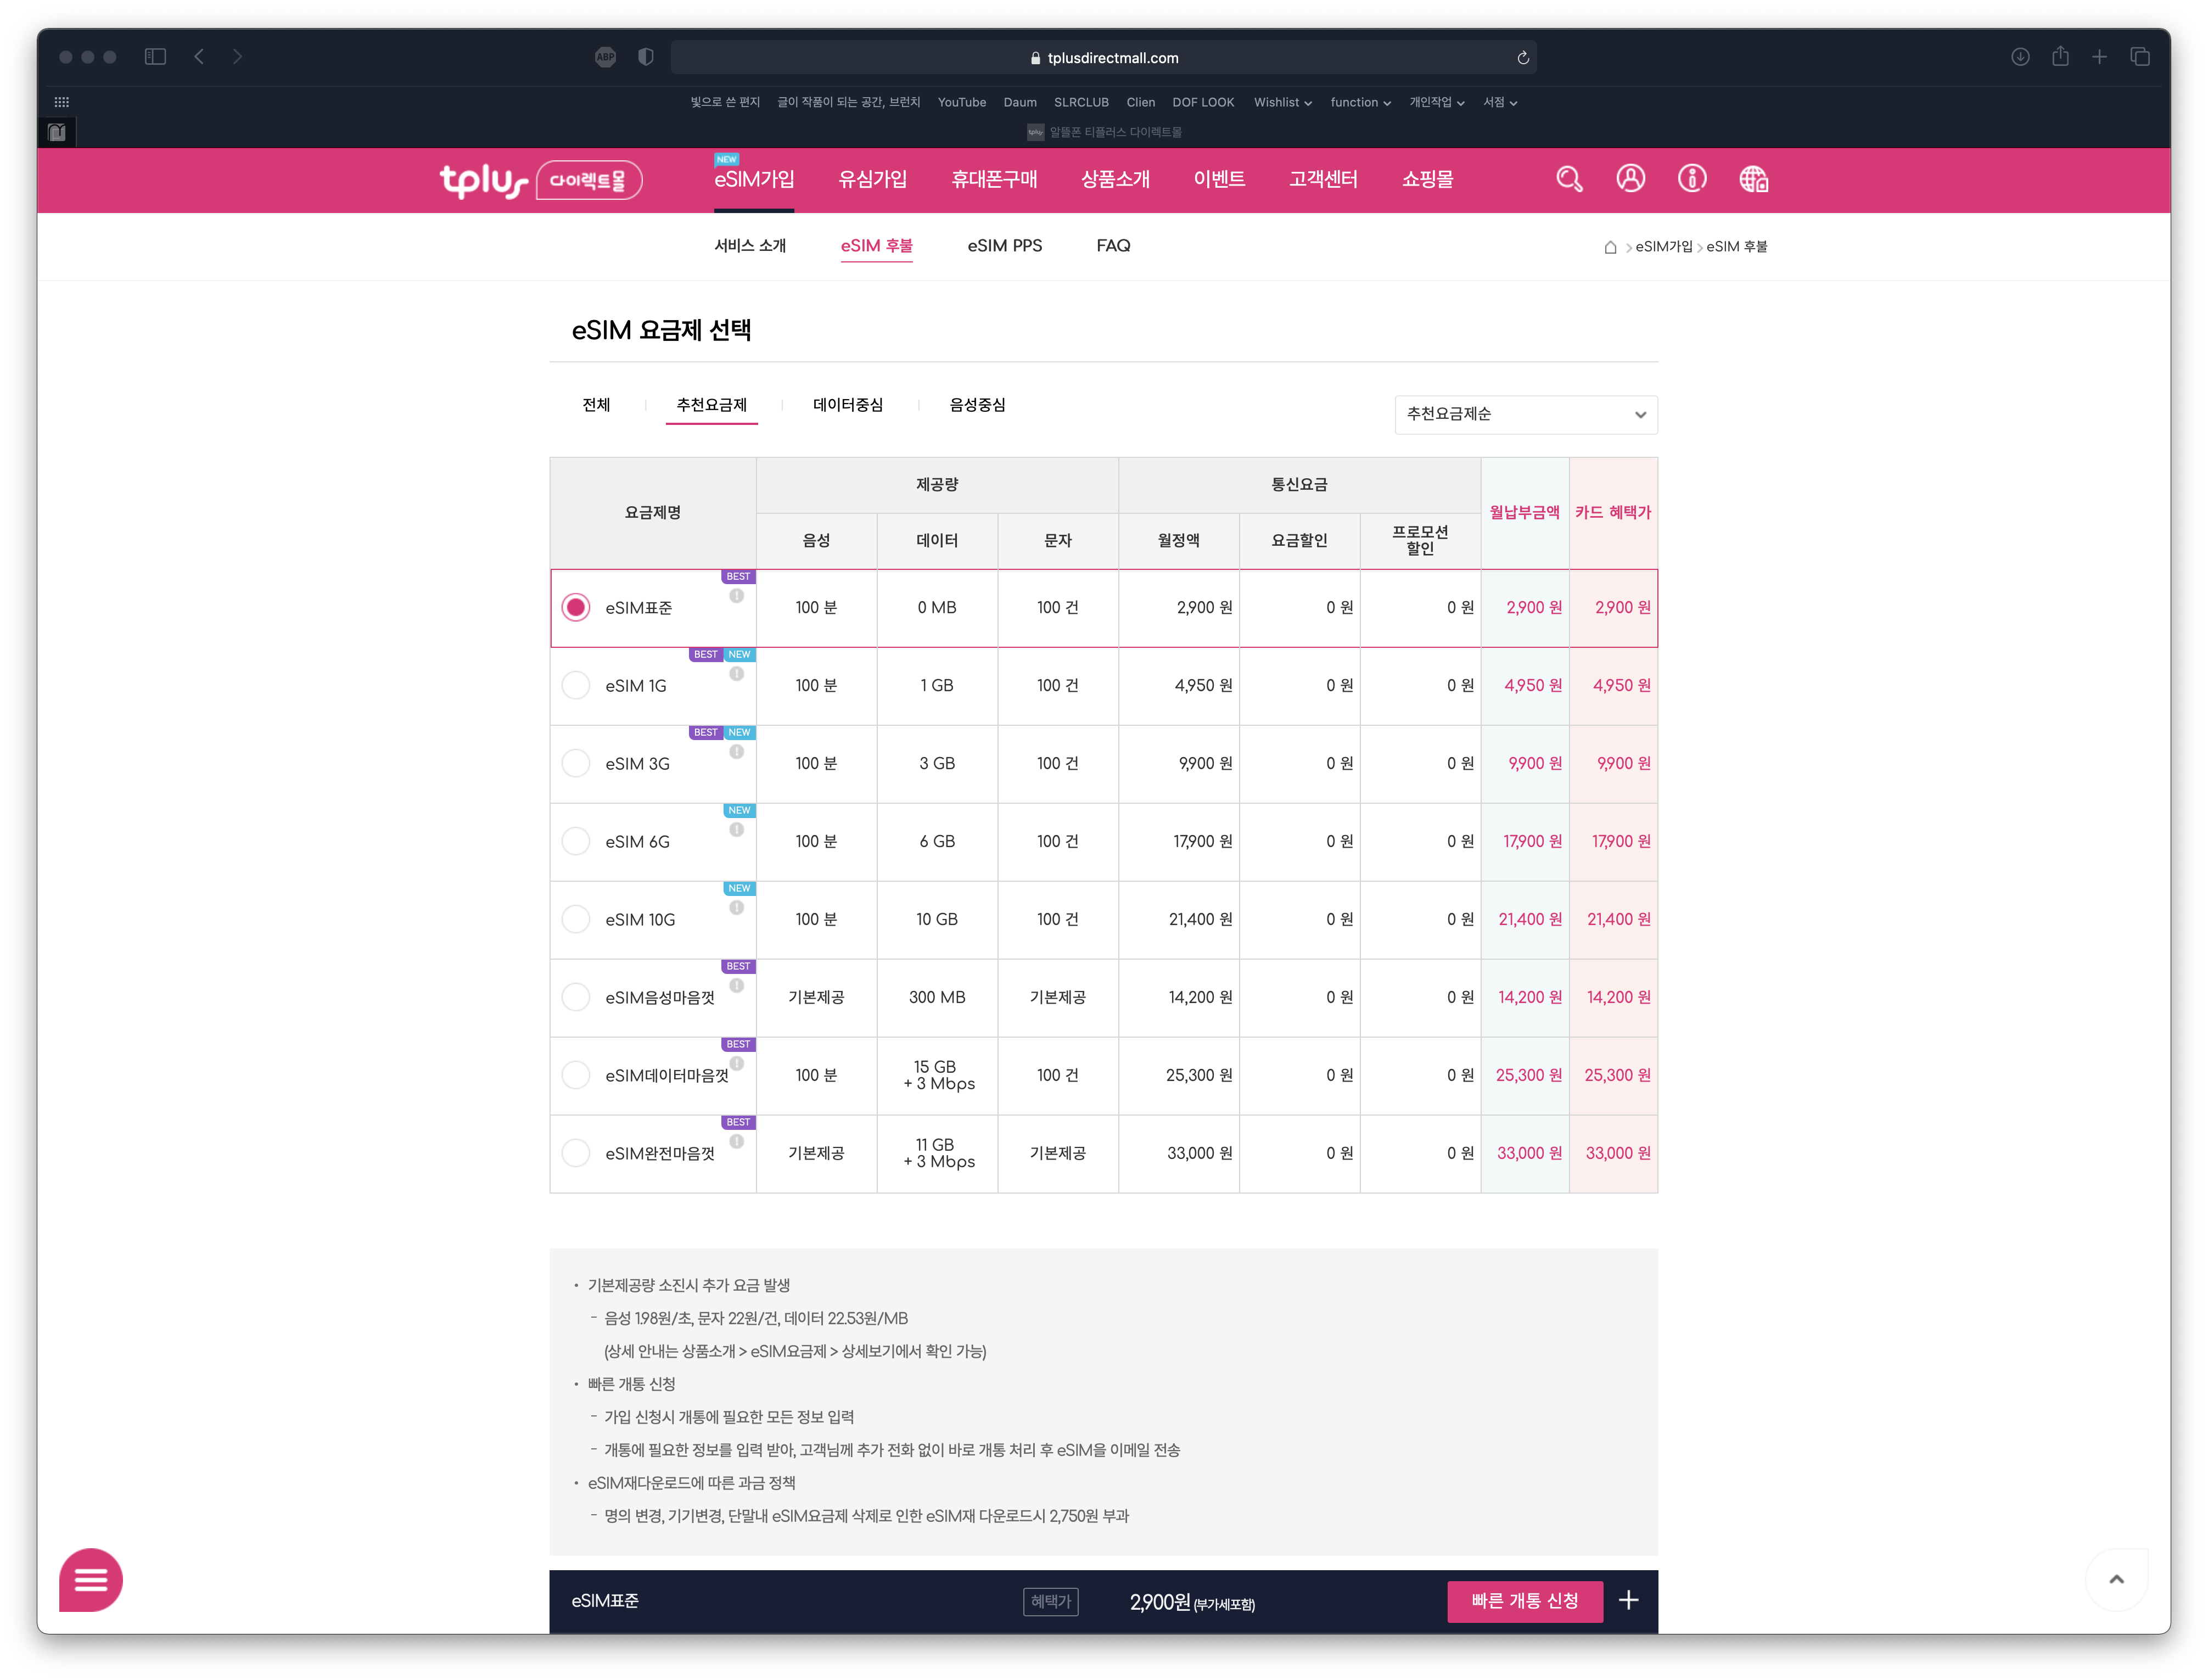Open the 추천요금제순 sort dropdown

click(1525, 414)
